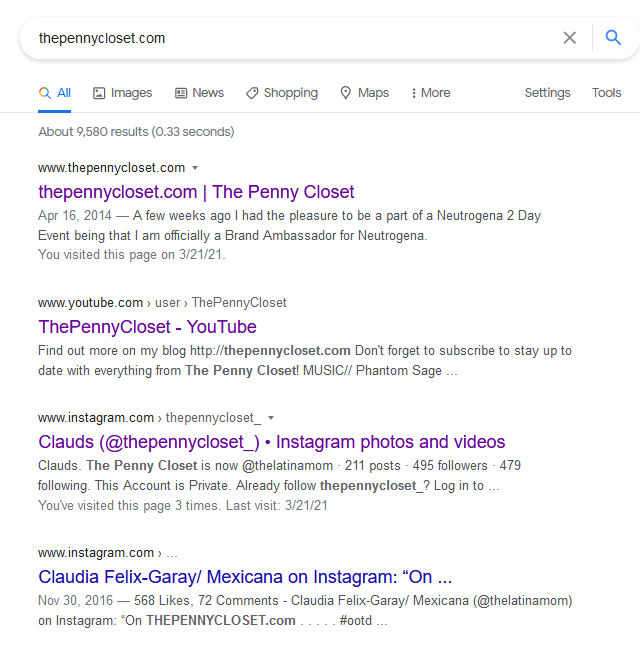Expand dropdown arrow next to instagram thepennycloset_ URL
The image size is (640, 654).
tap(271, 418)
